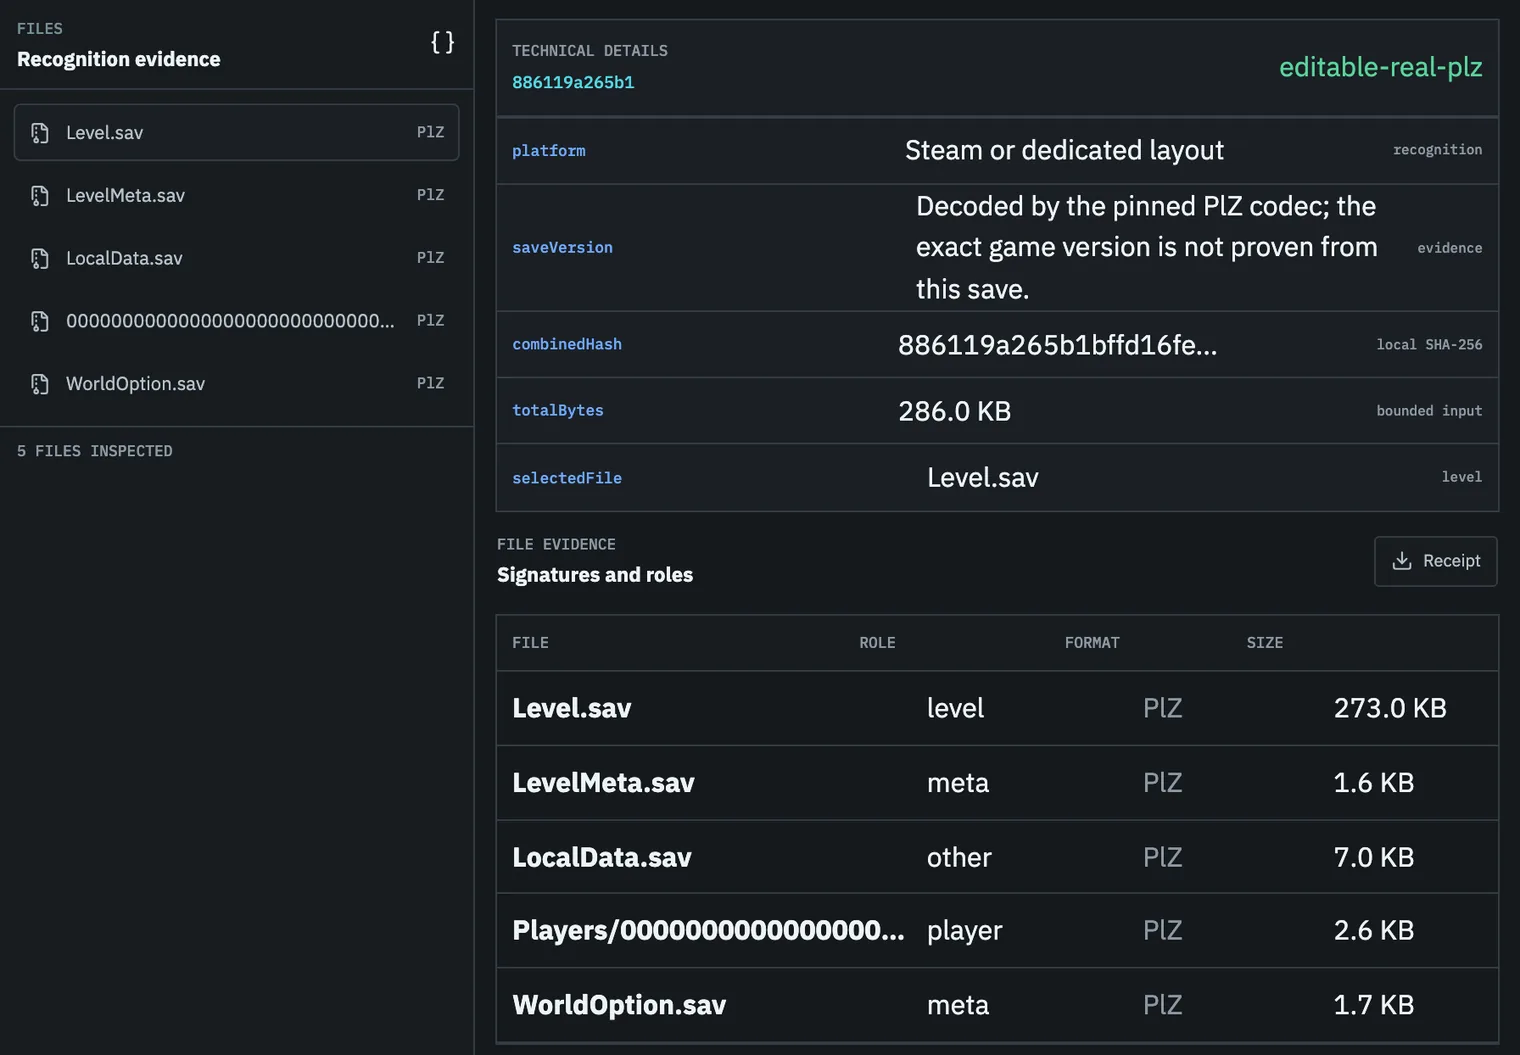Click the 1.6 KB size cell
The width and height of the screenshot is (1520, 1055).
1374,783
